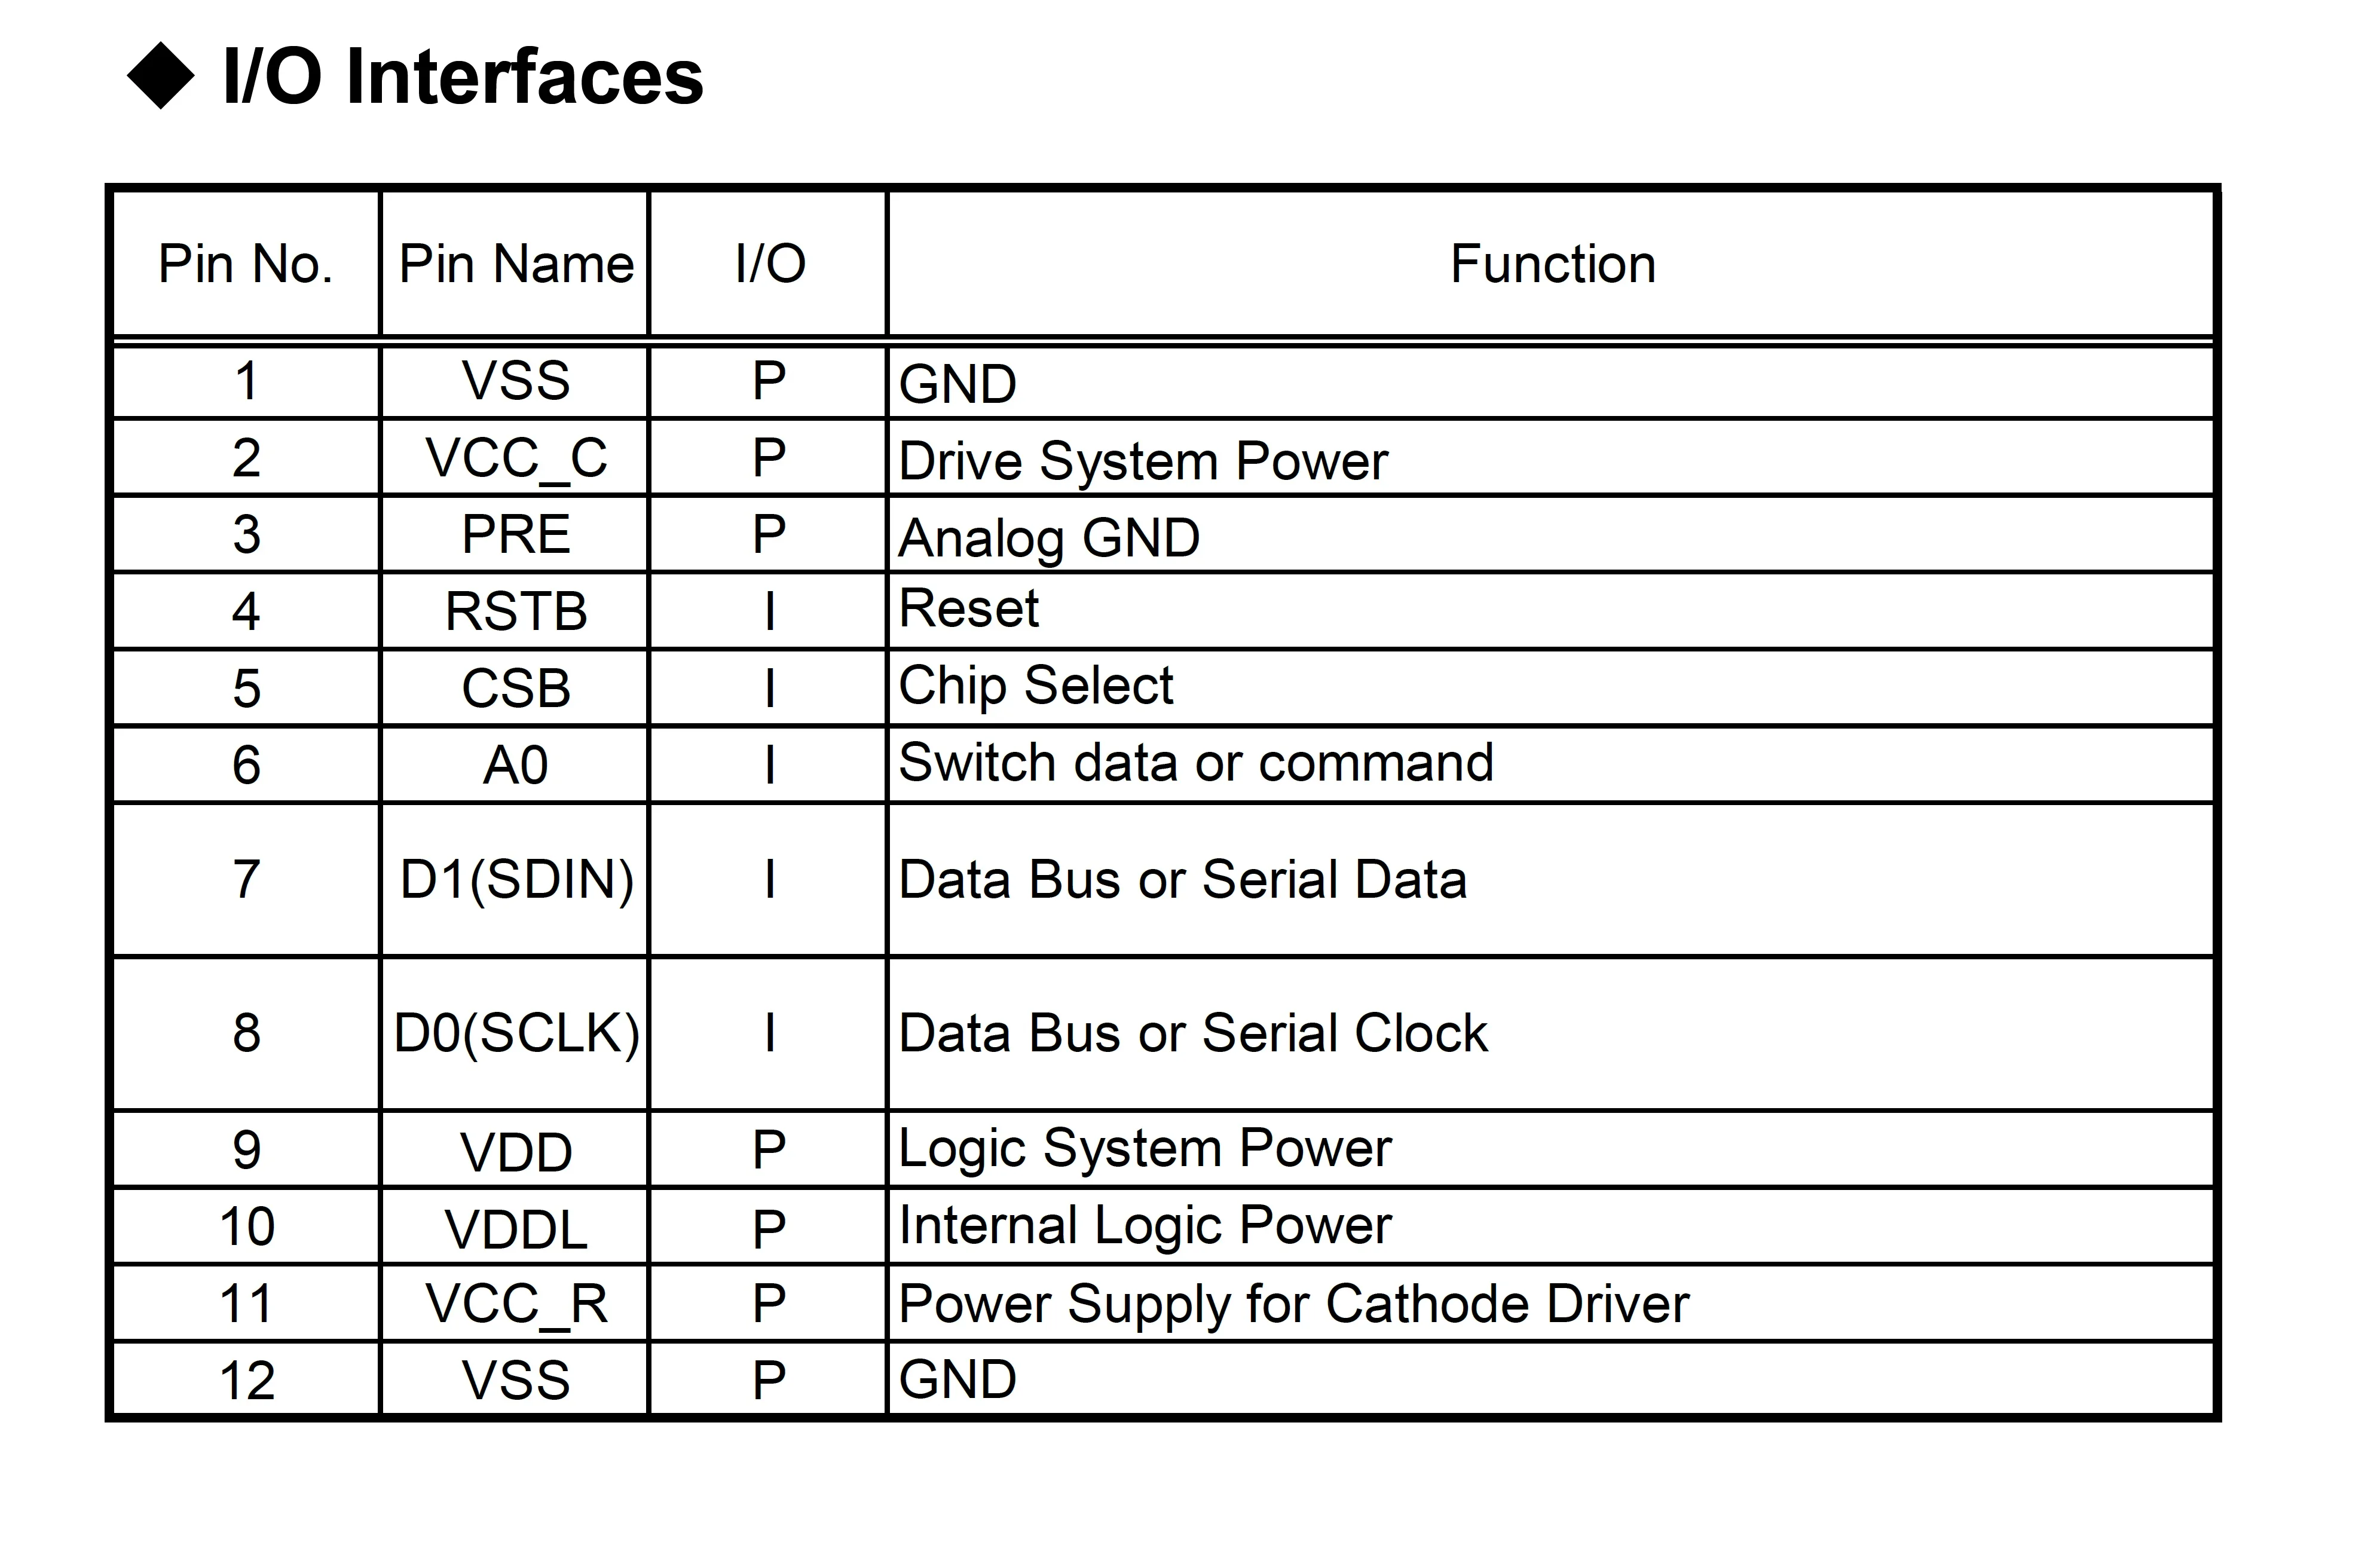Click the Drive System Power function text

[x=1143, y=461]
